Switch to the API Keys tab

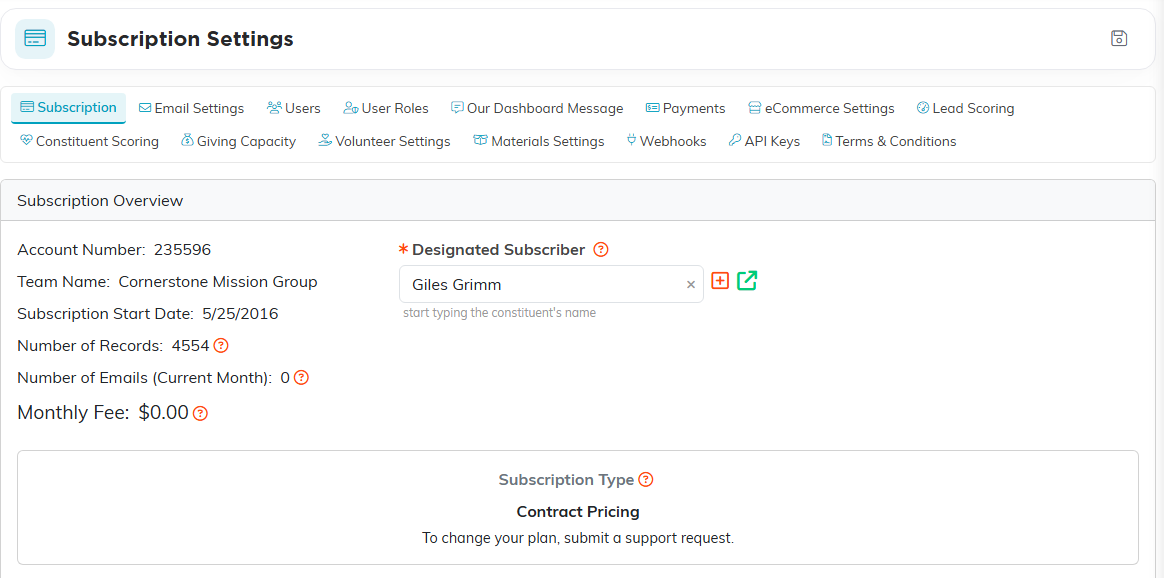(764, 141)
